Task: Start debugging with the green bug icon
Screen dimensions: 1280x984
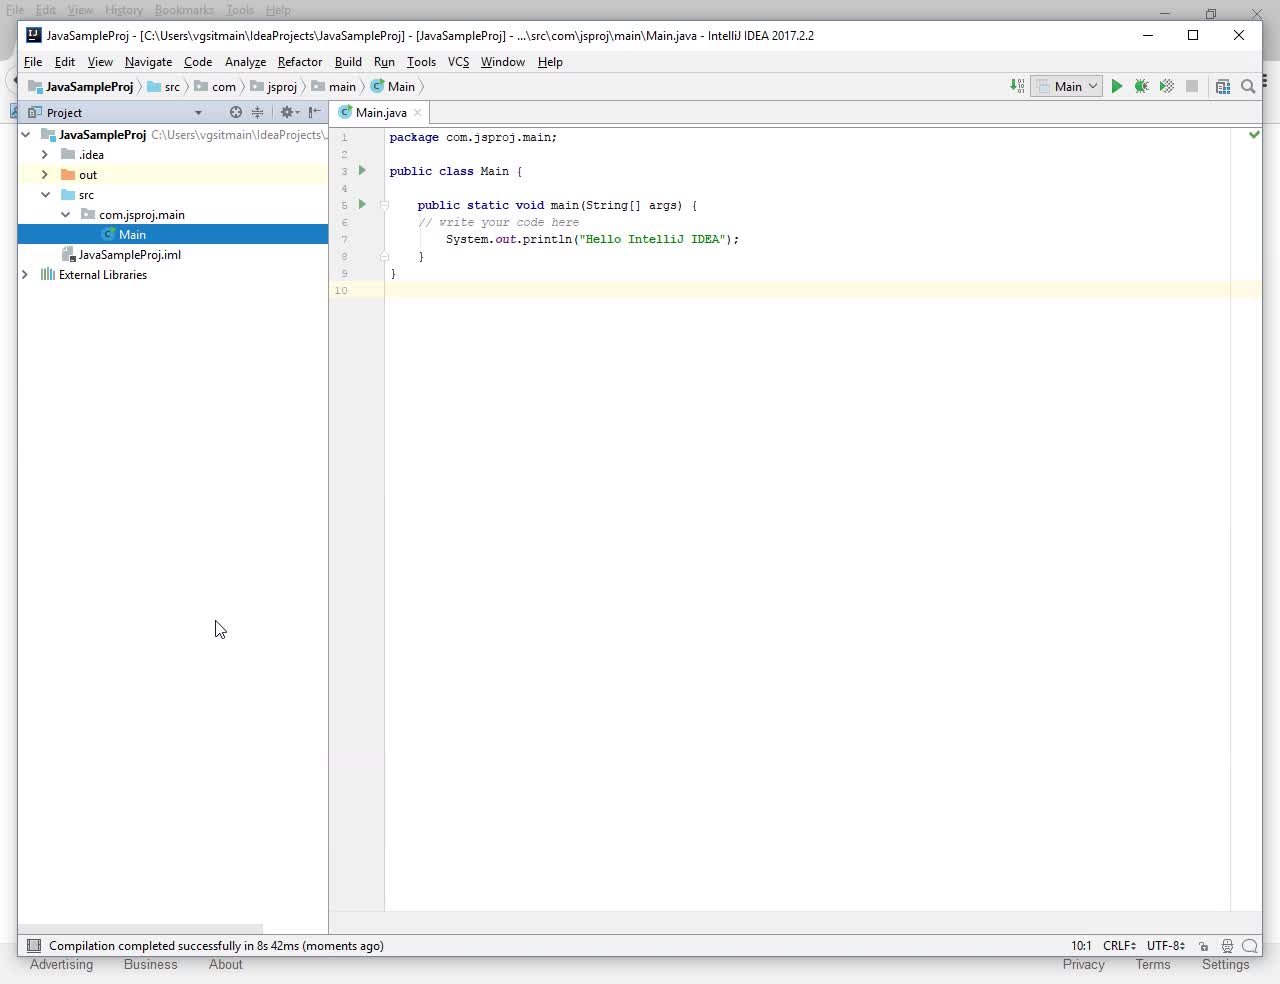Action: (x=1142, y=86)
